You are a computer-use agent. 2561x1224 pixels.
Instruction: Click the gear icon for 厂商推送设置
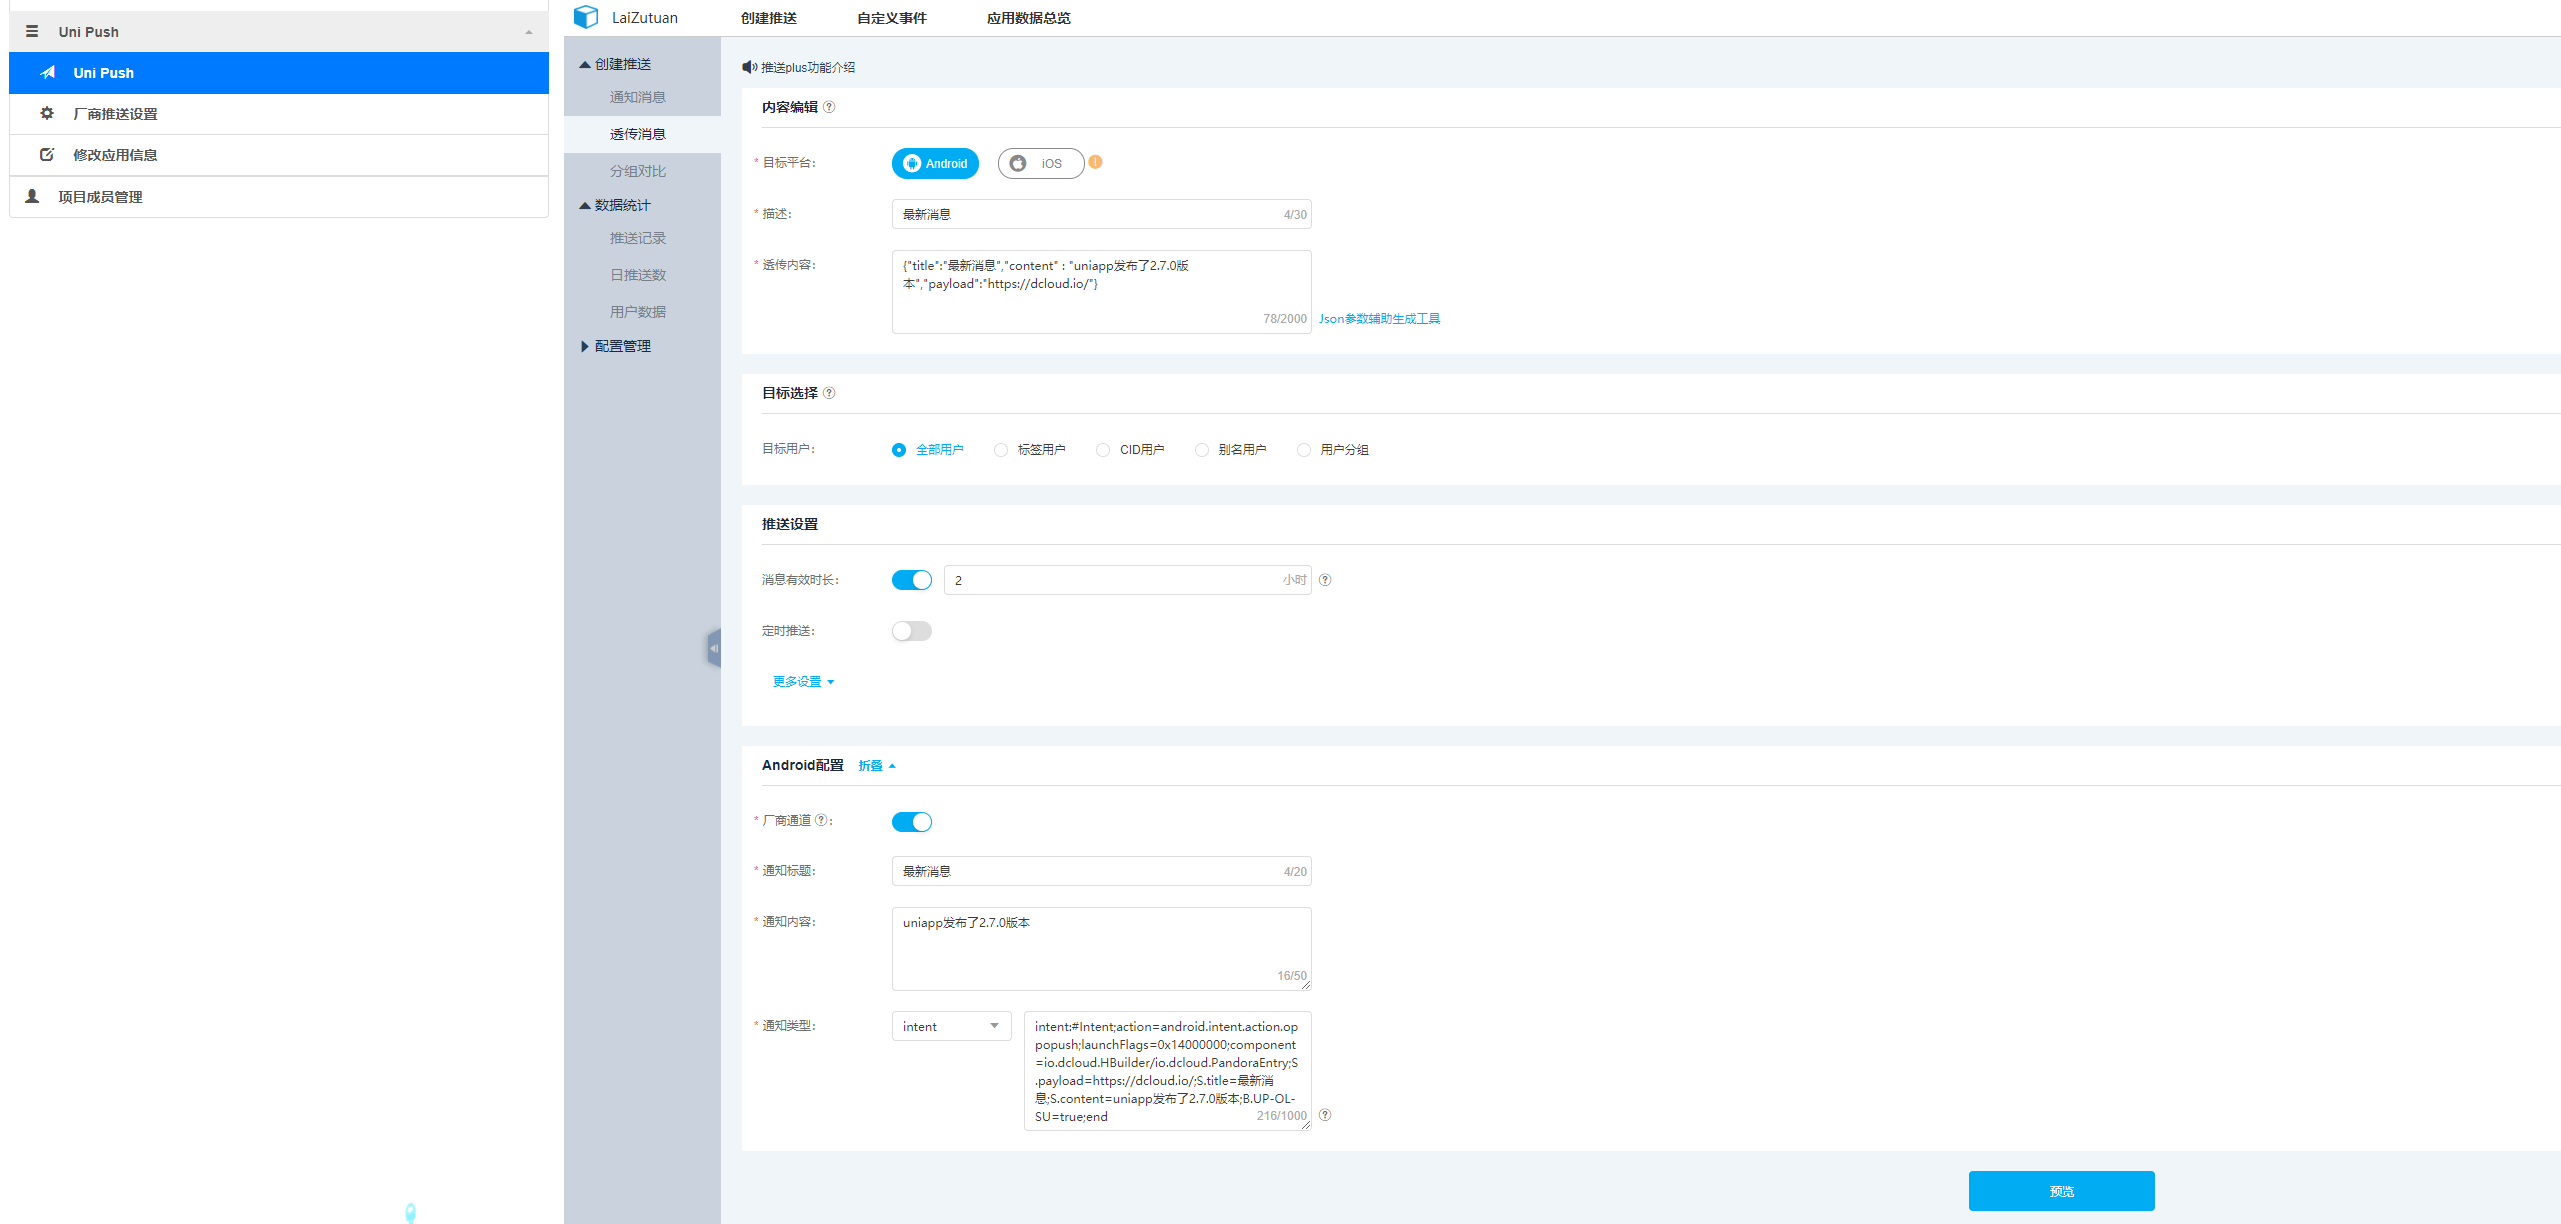point(47,113)
